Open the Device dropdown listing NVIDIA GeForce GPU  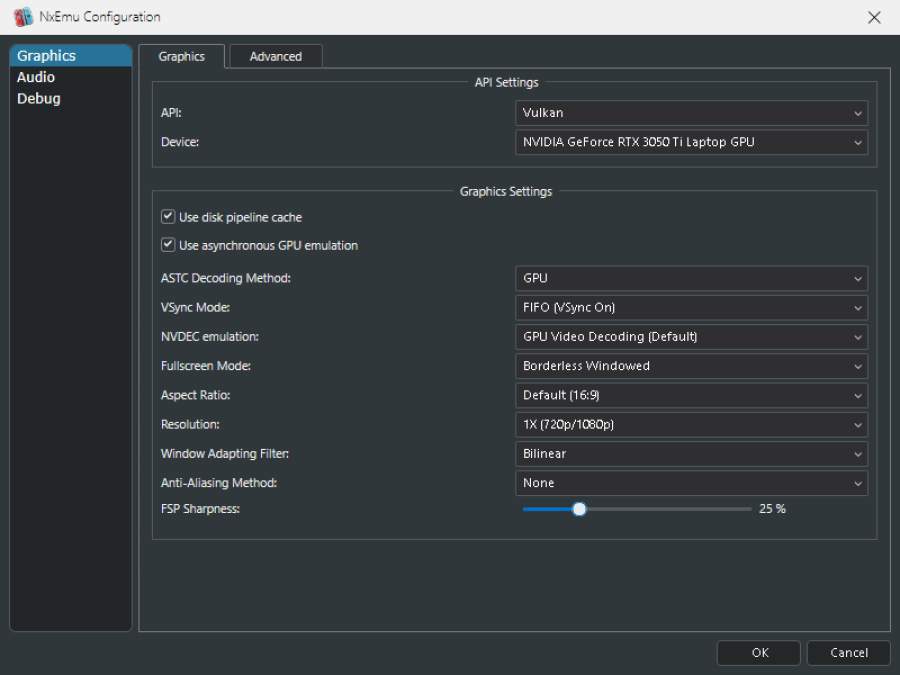691,142
